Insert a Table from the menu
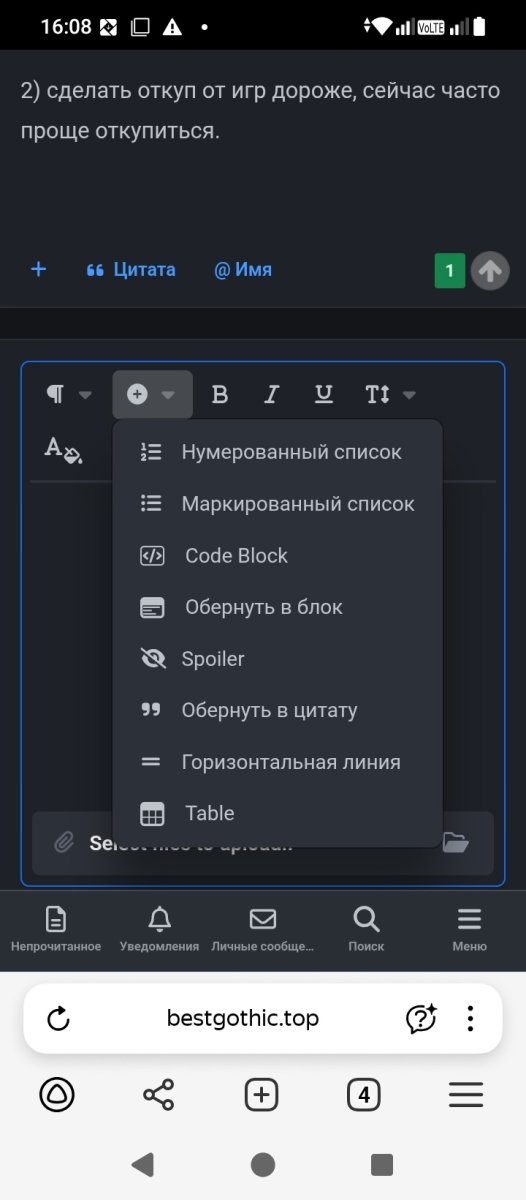The image size is (526, 1200). tap(278, 813)
